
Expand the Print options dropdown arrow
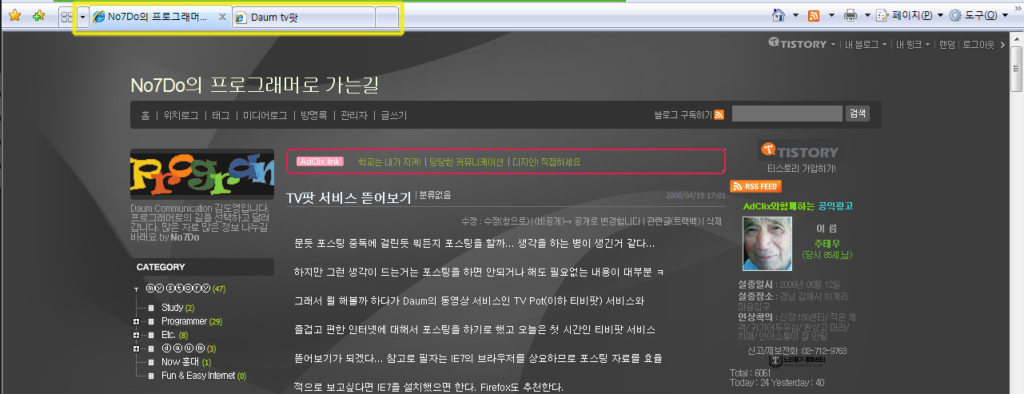pos(867,15)
